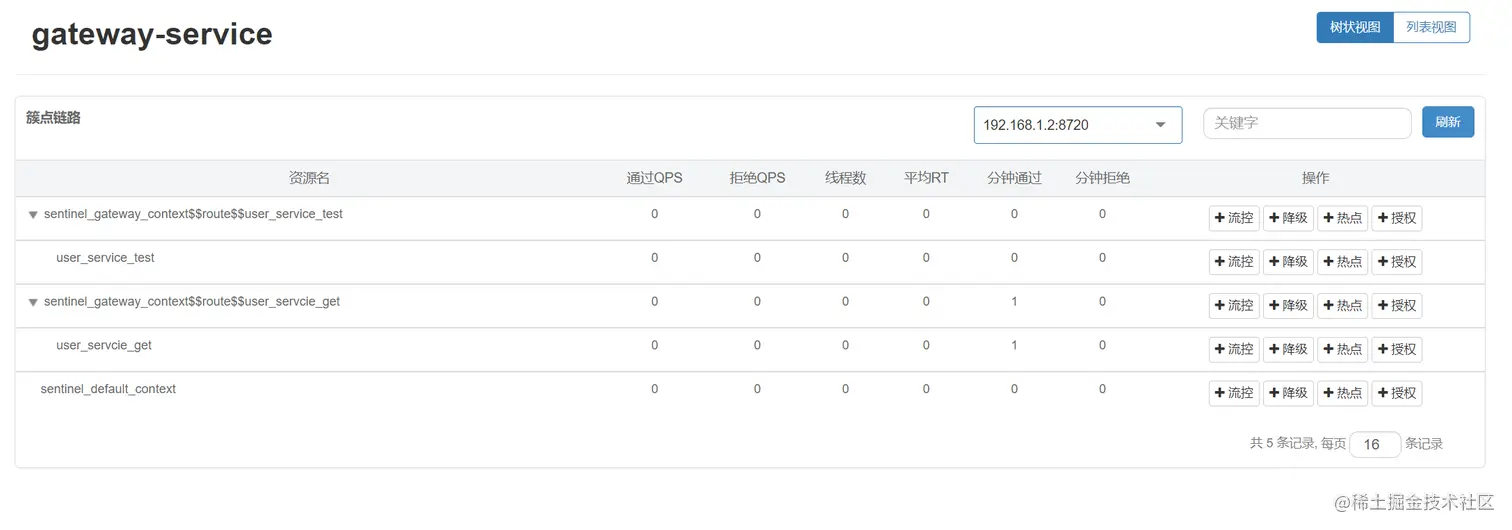Image resolution: width=1512 pixels, height=530 pixels.
Task: Click the 线程数 column header
Action: (845, 178)
